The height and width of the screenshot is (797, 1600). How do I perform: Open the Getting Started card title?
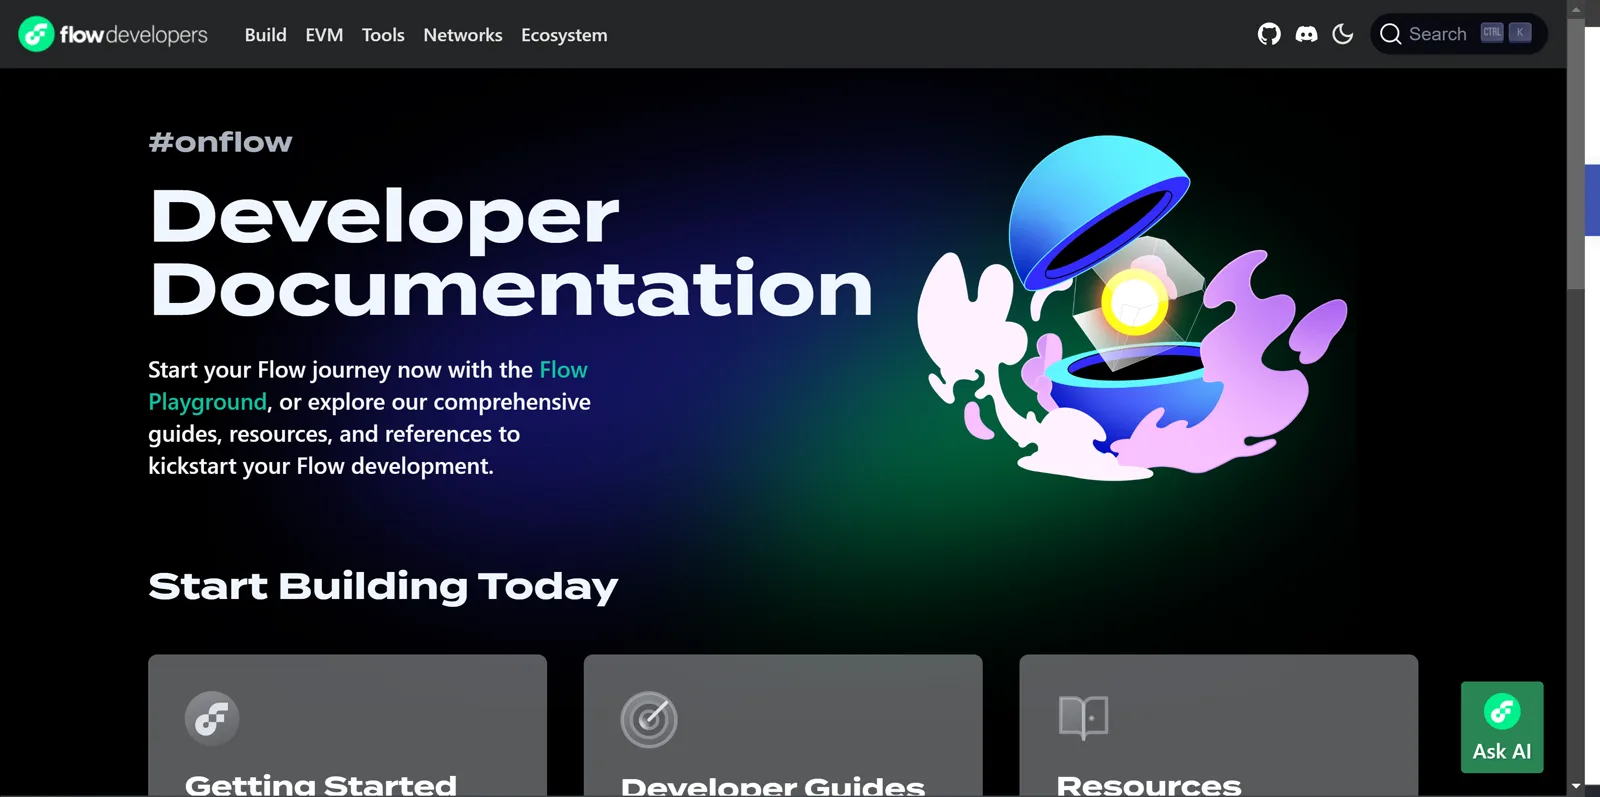click(x=321, y=785)
